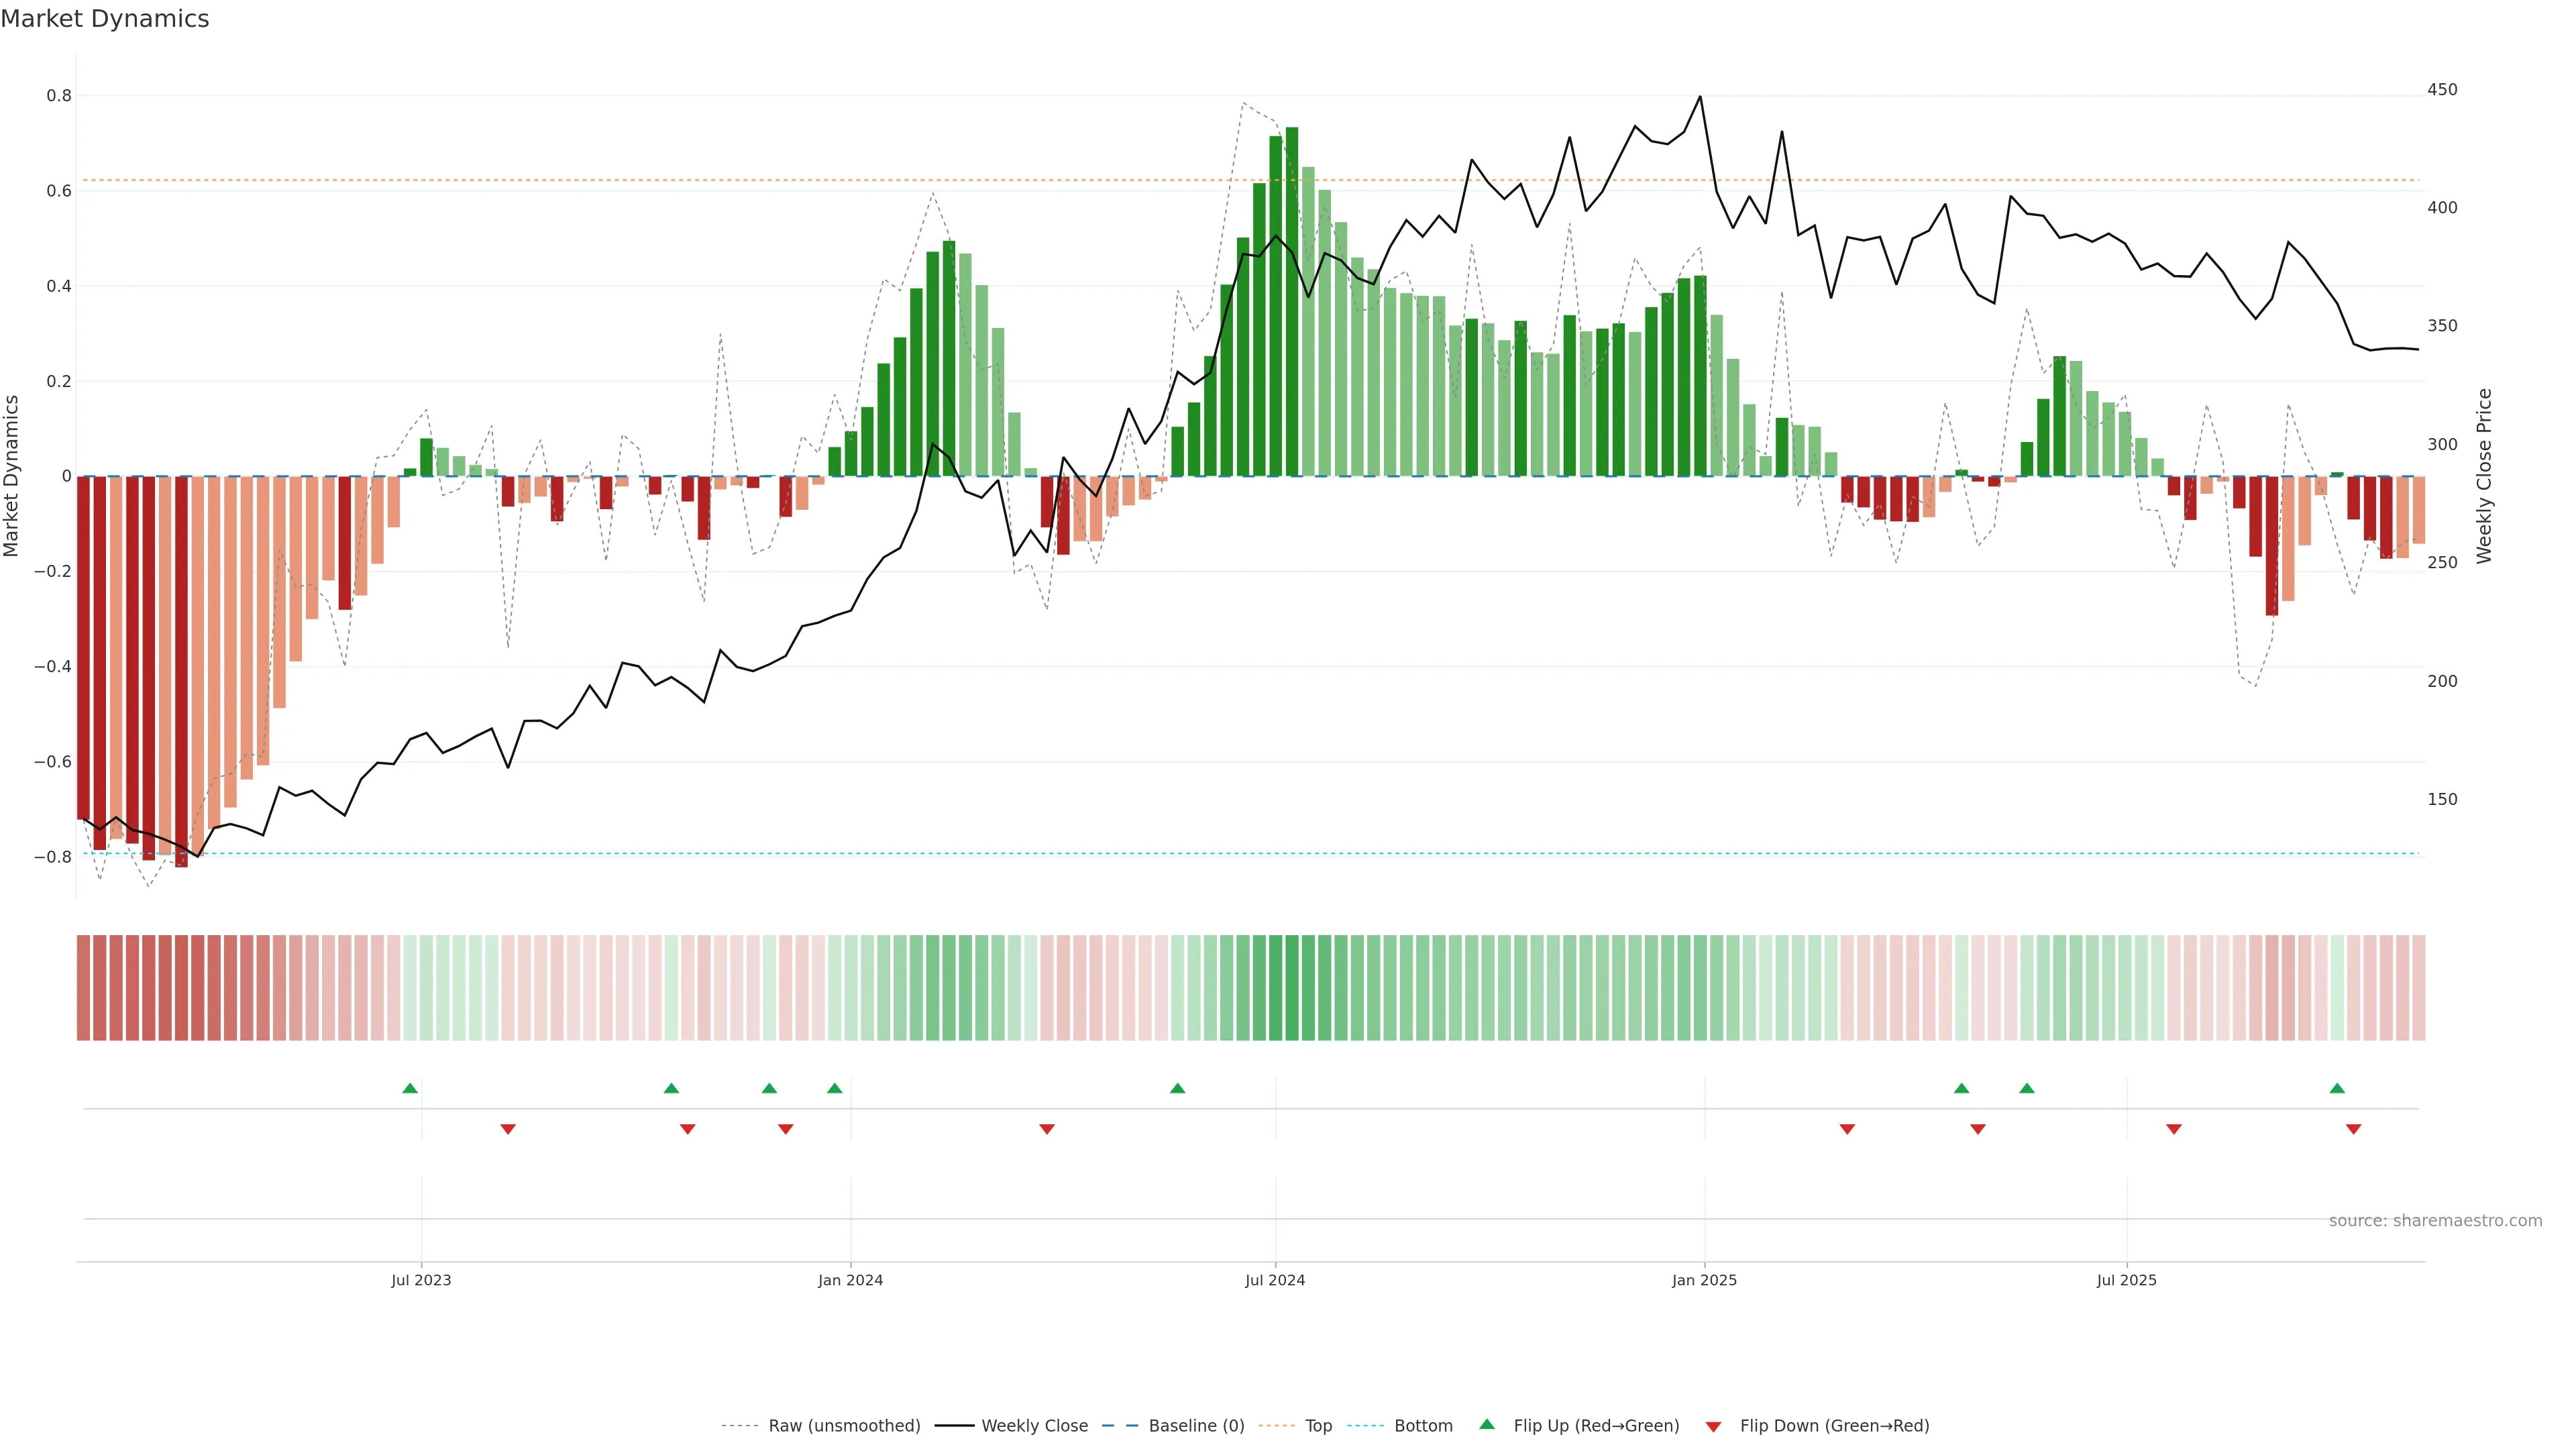Hide the Top threshold legend entry
2576x1449 pixels.
click(1318, 1426)
